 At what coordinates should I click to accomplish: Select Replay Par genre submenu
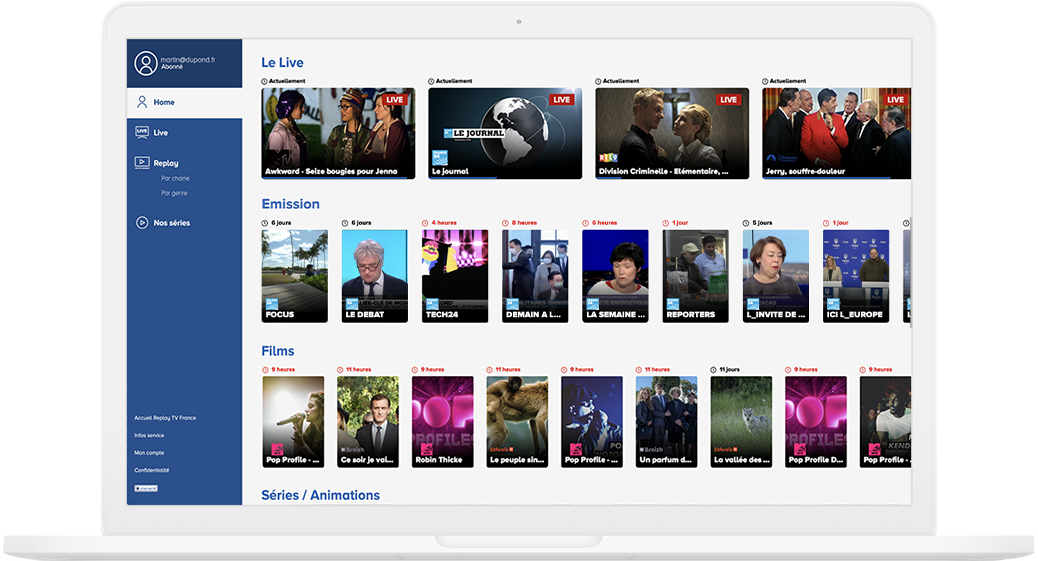point(174,193)
